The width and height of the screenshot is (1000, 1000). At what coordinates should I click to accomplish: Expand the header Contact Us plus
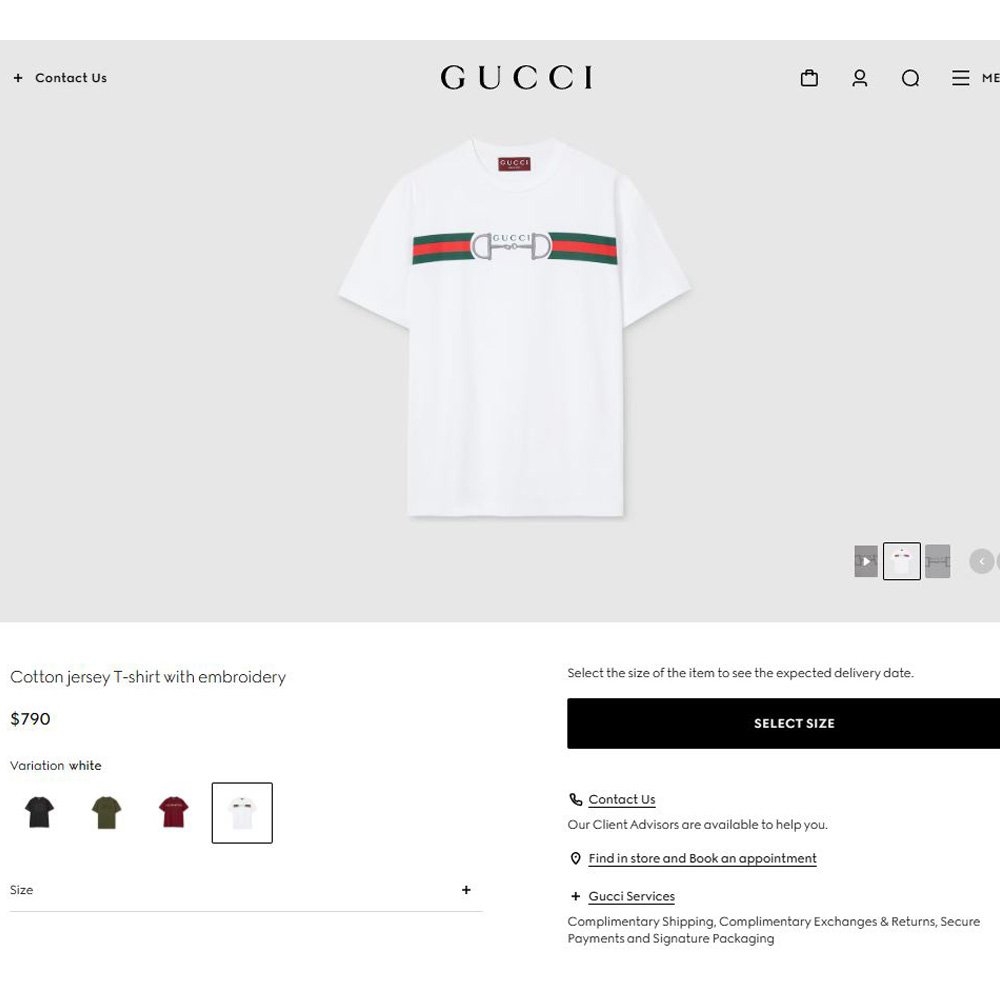tap(18, 78)
